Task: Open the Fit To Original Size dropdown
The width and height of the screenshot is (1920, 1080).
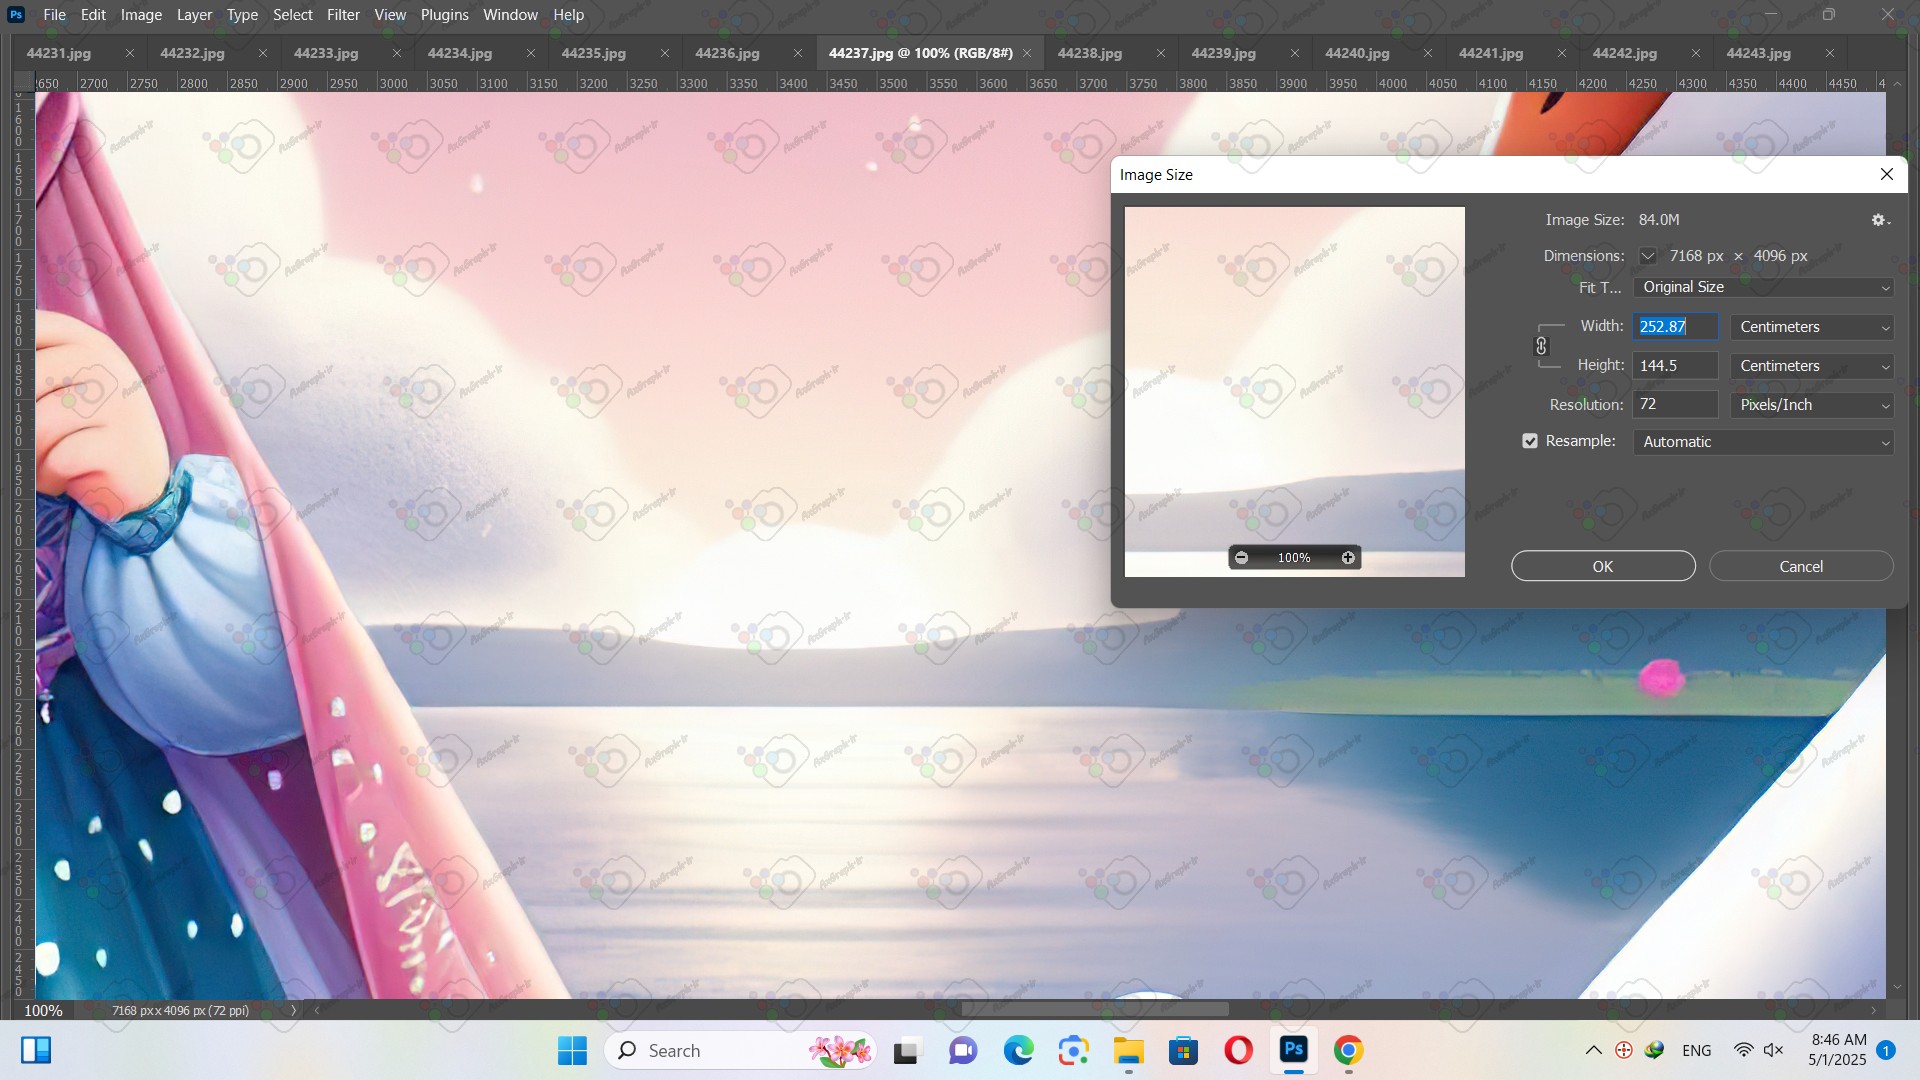Action: coord(1764,287)
